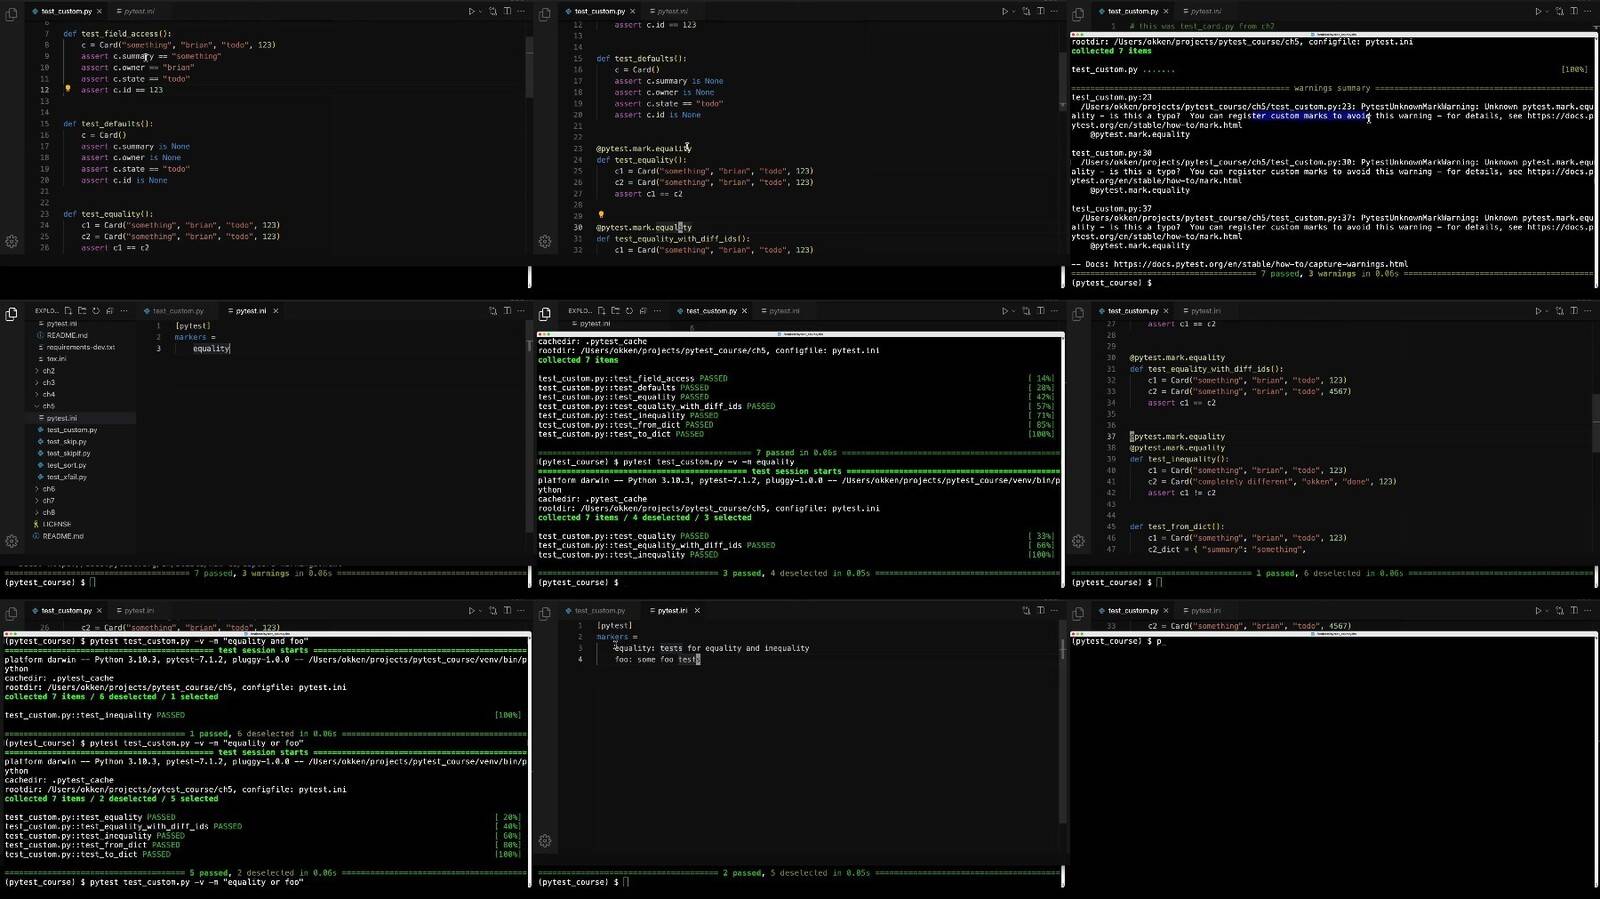Refresh the explorer listing the ch2–ch8 folders
The image size is (1600, 899).
96,311
